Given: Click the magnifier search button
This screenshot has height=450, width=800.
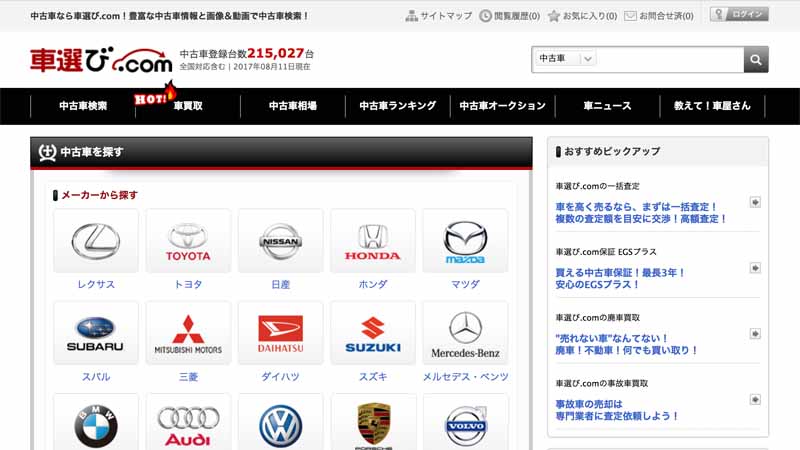Looking at the screenshot, I should pyautogui.click(x=756, y=60).
